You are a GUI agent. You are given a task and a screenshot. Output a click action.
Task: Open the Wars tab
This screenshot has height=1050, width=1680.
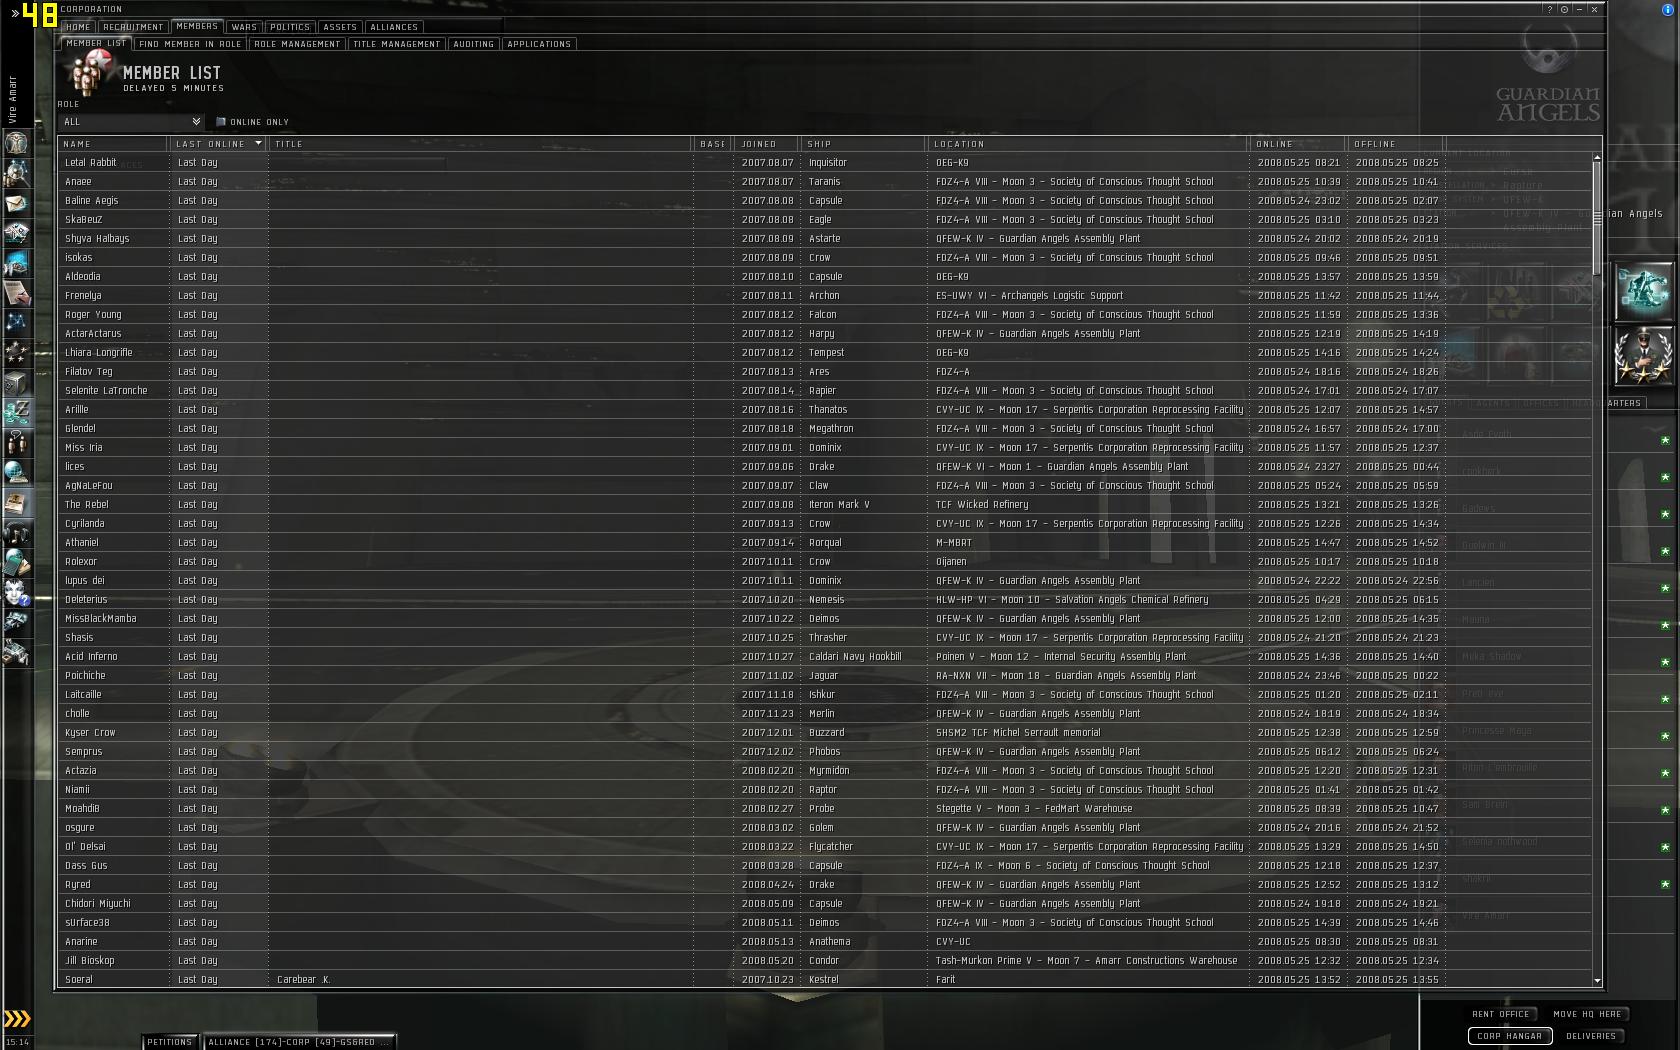click(x=244, y=27)
